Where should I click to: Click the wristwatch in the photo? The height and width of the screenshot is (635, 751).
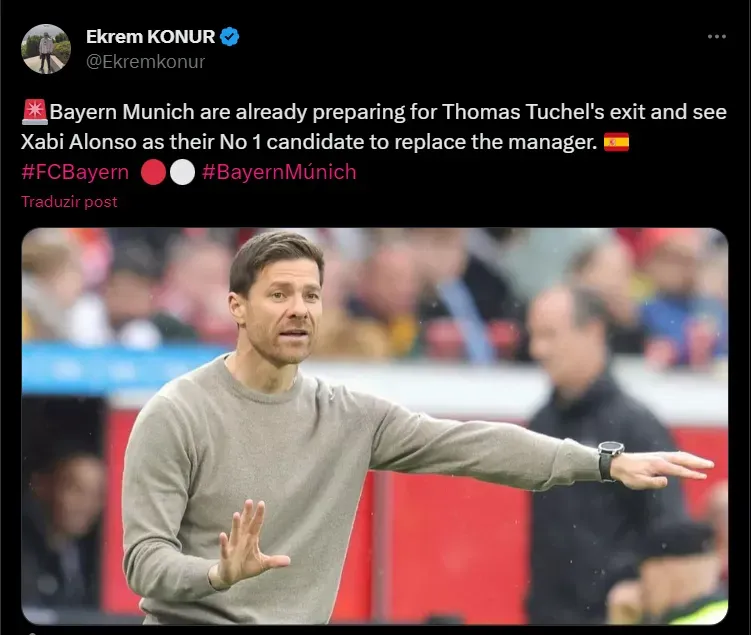(610, 461)
